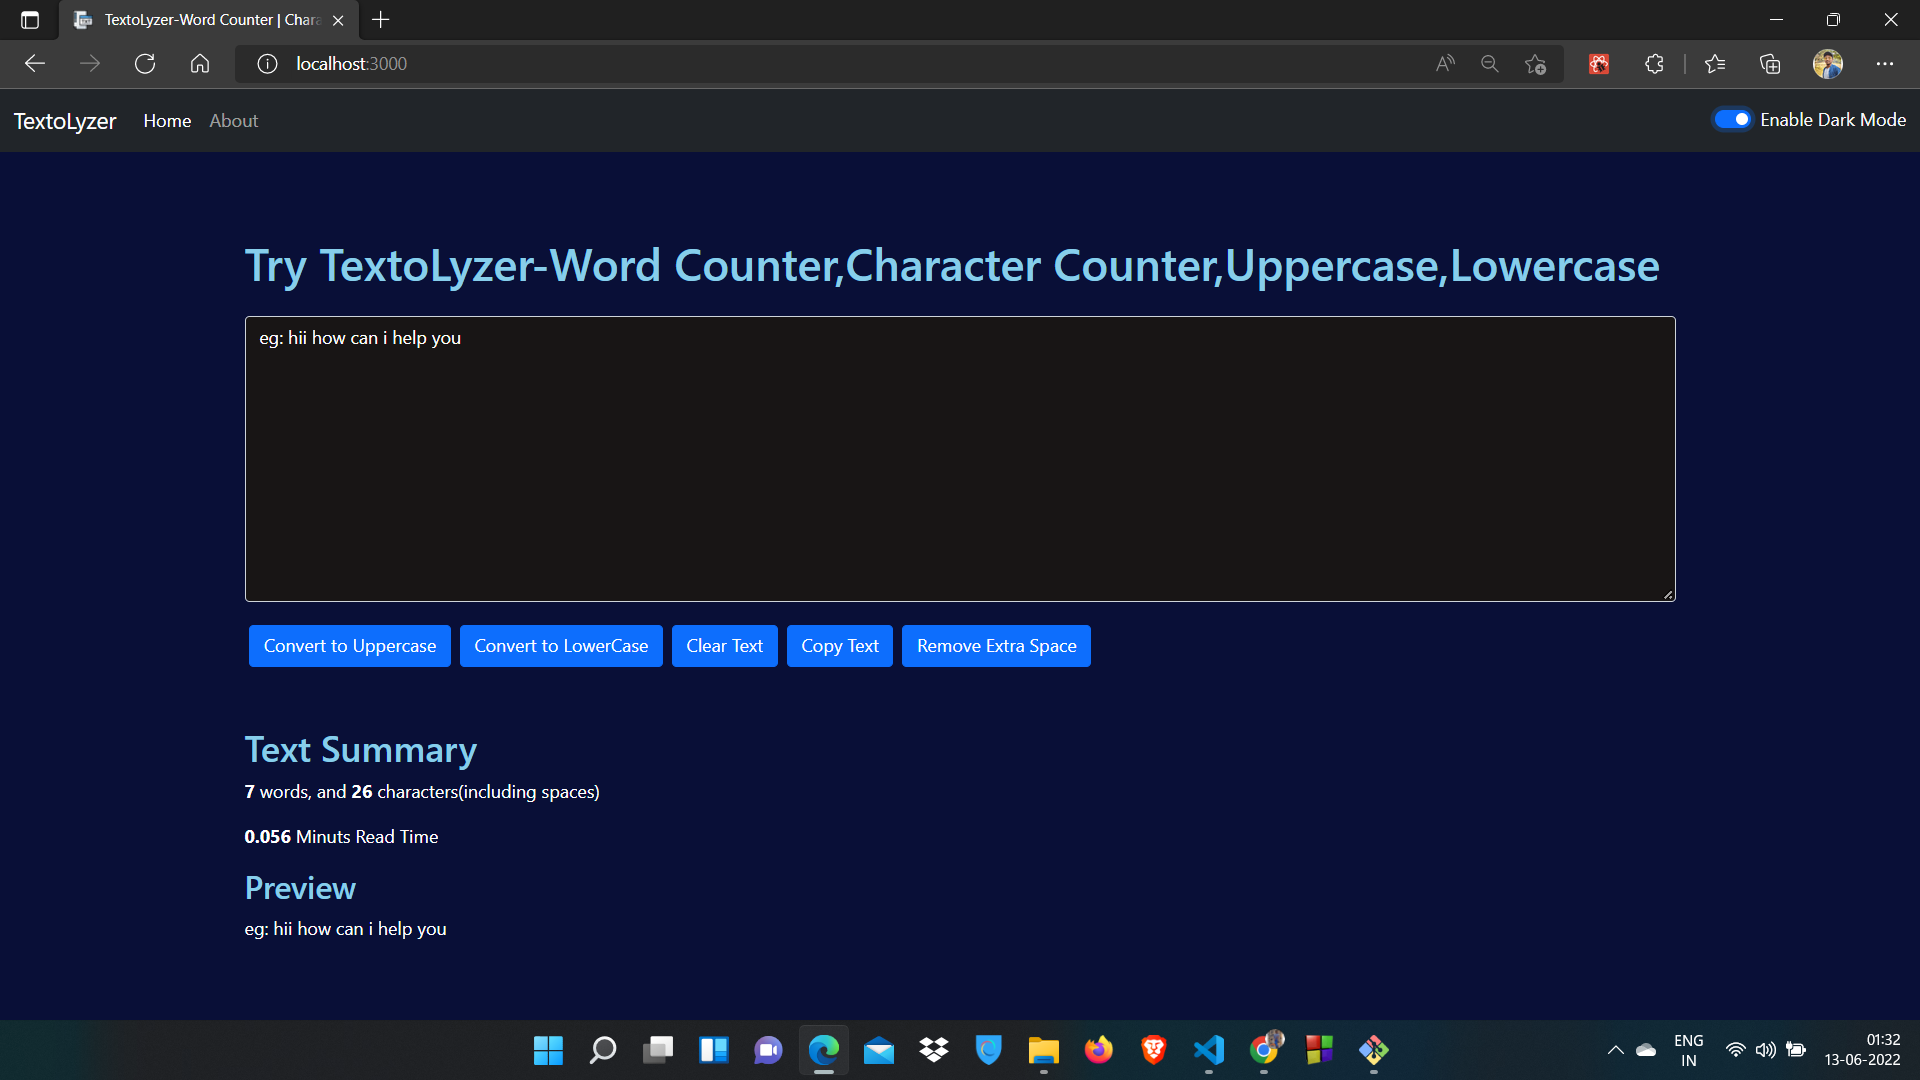Open browser Settings and more menu
The height and width of the screenshot is (1080, 1920).
pos(1885,64)
